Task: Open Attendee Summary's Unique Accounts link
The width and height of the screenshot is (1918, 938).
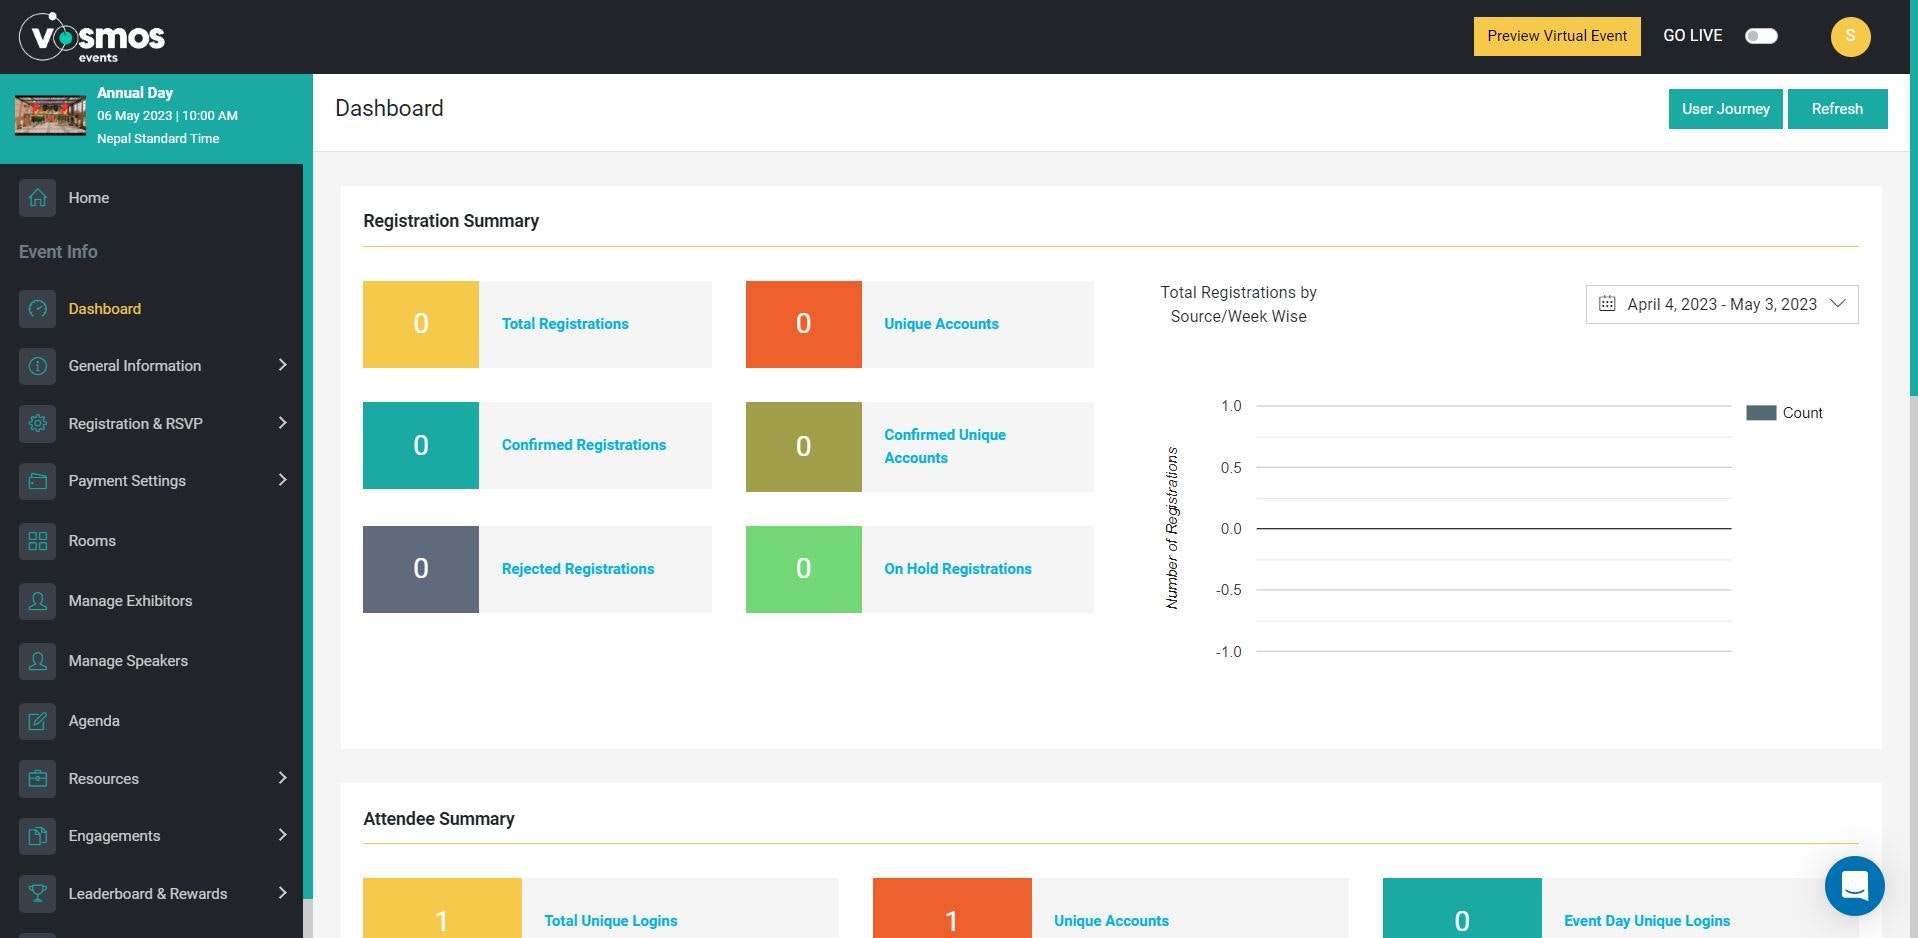Action: (1111, 921)
